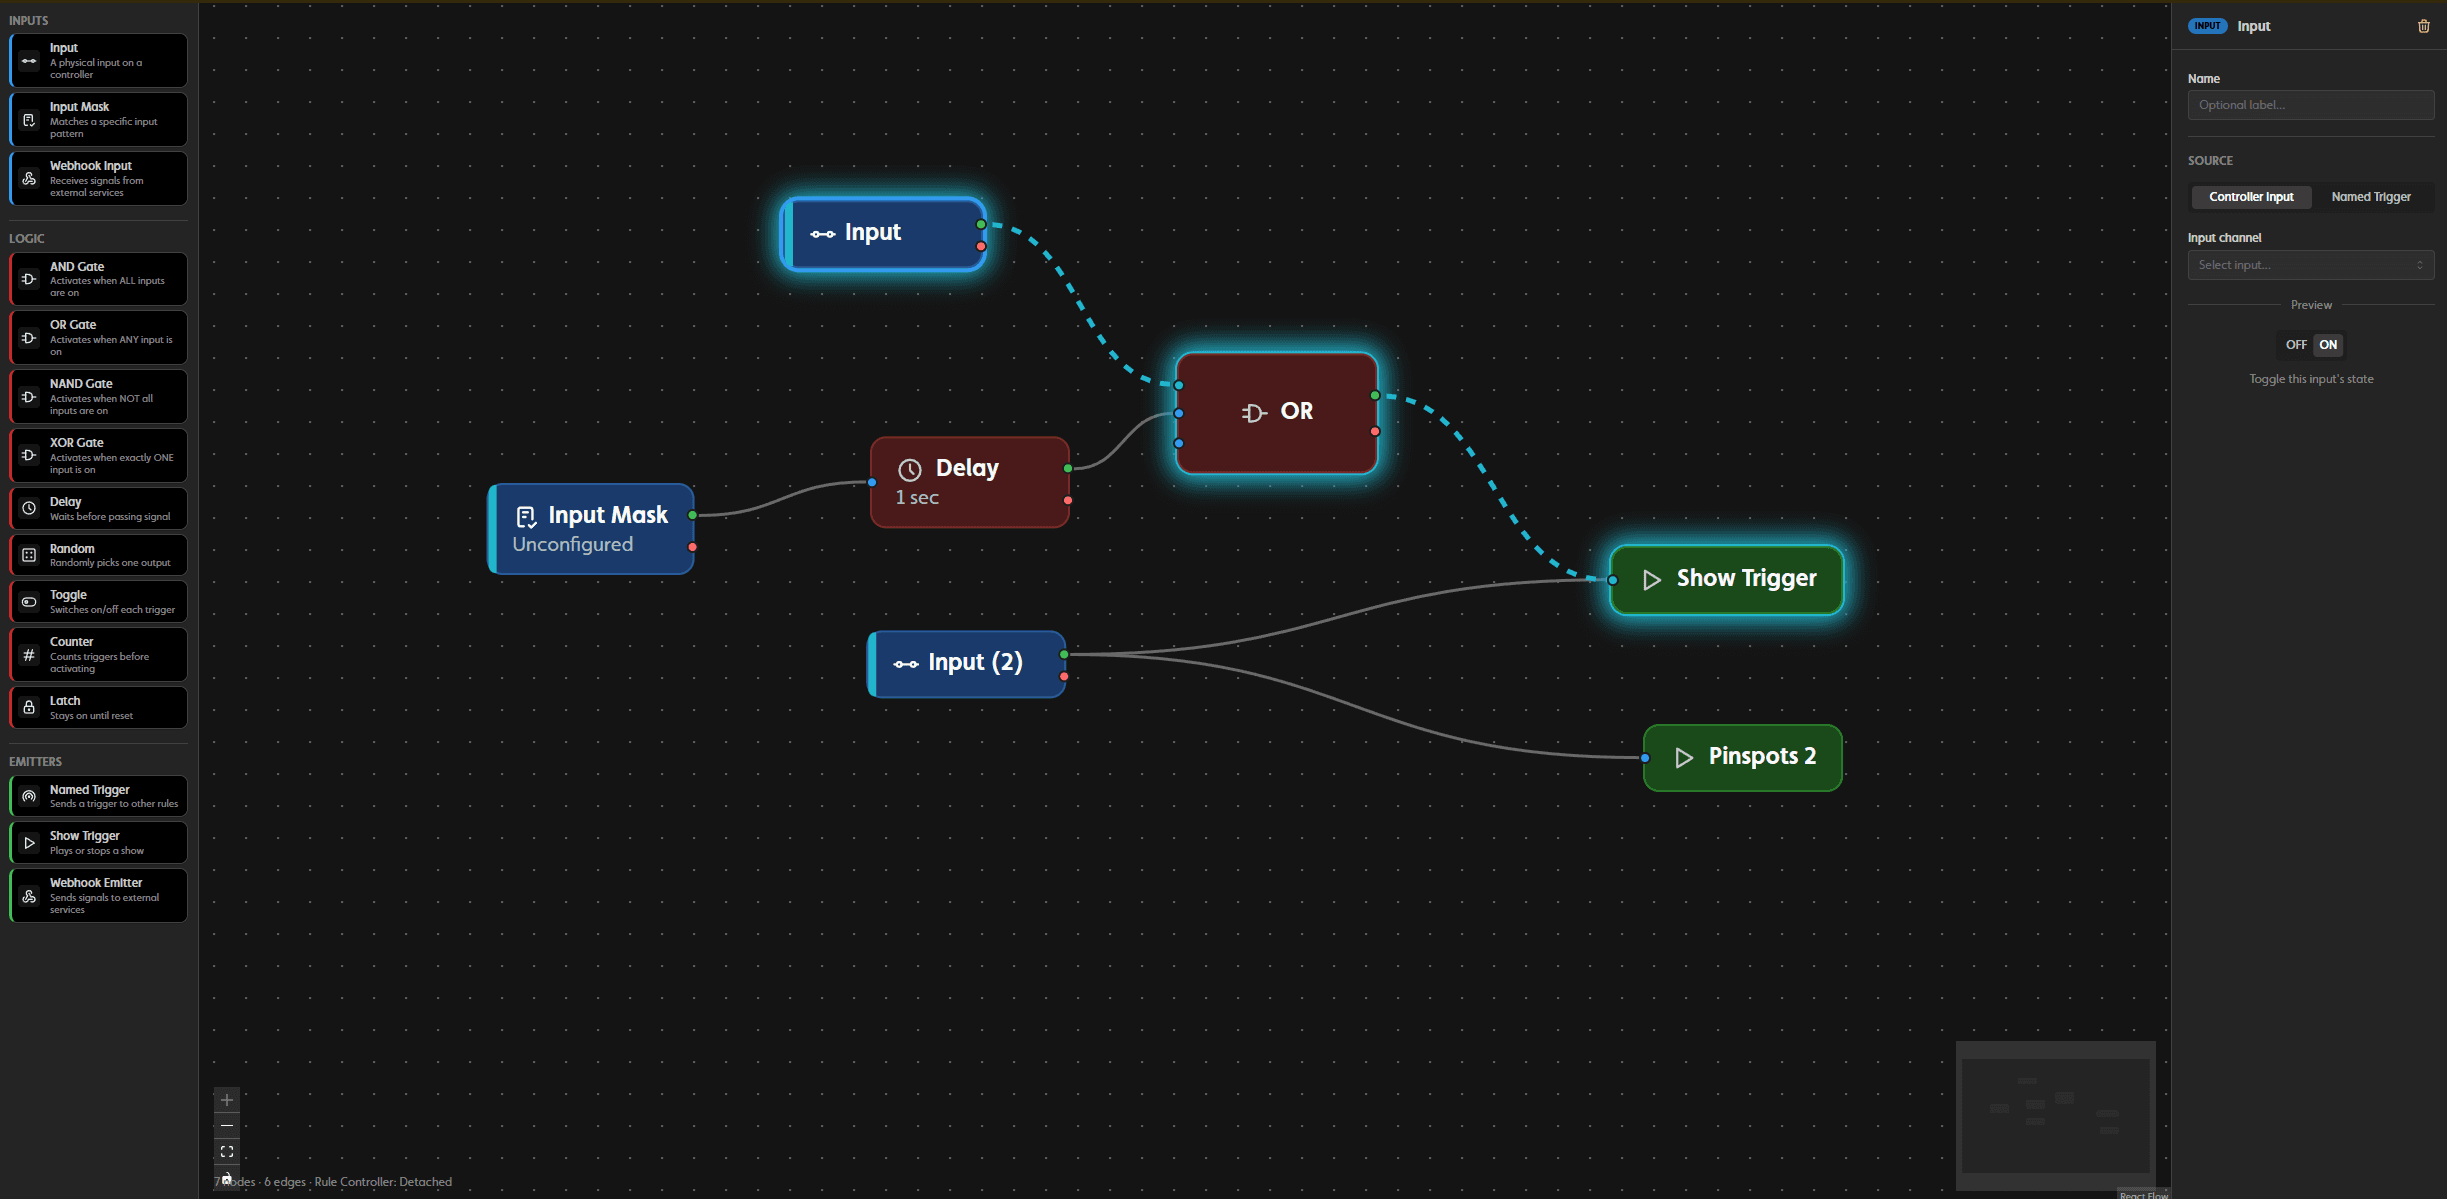Select the AND Gate logic icon
Image resolution: width=2447 pixels, height=1199 pixels.
(x=28, y=278)
